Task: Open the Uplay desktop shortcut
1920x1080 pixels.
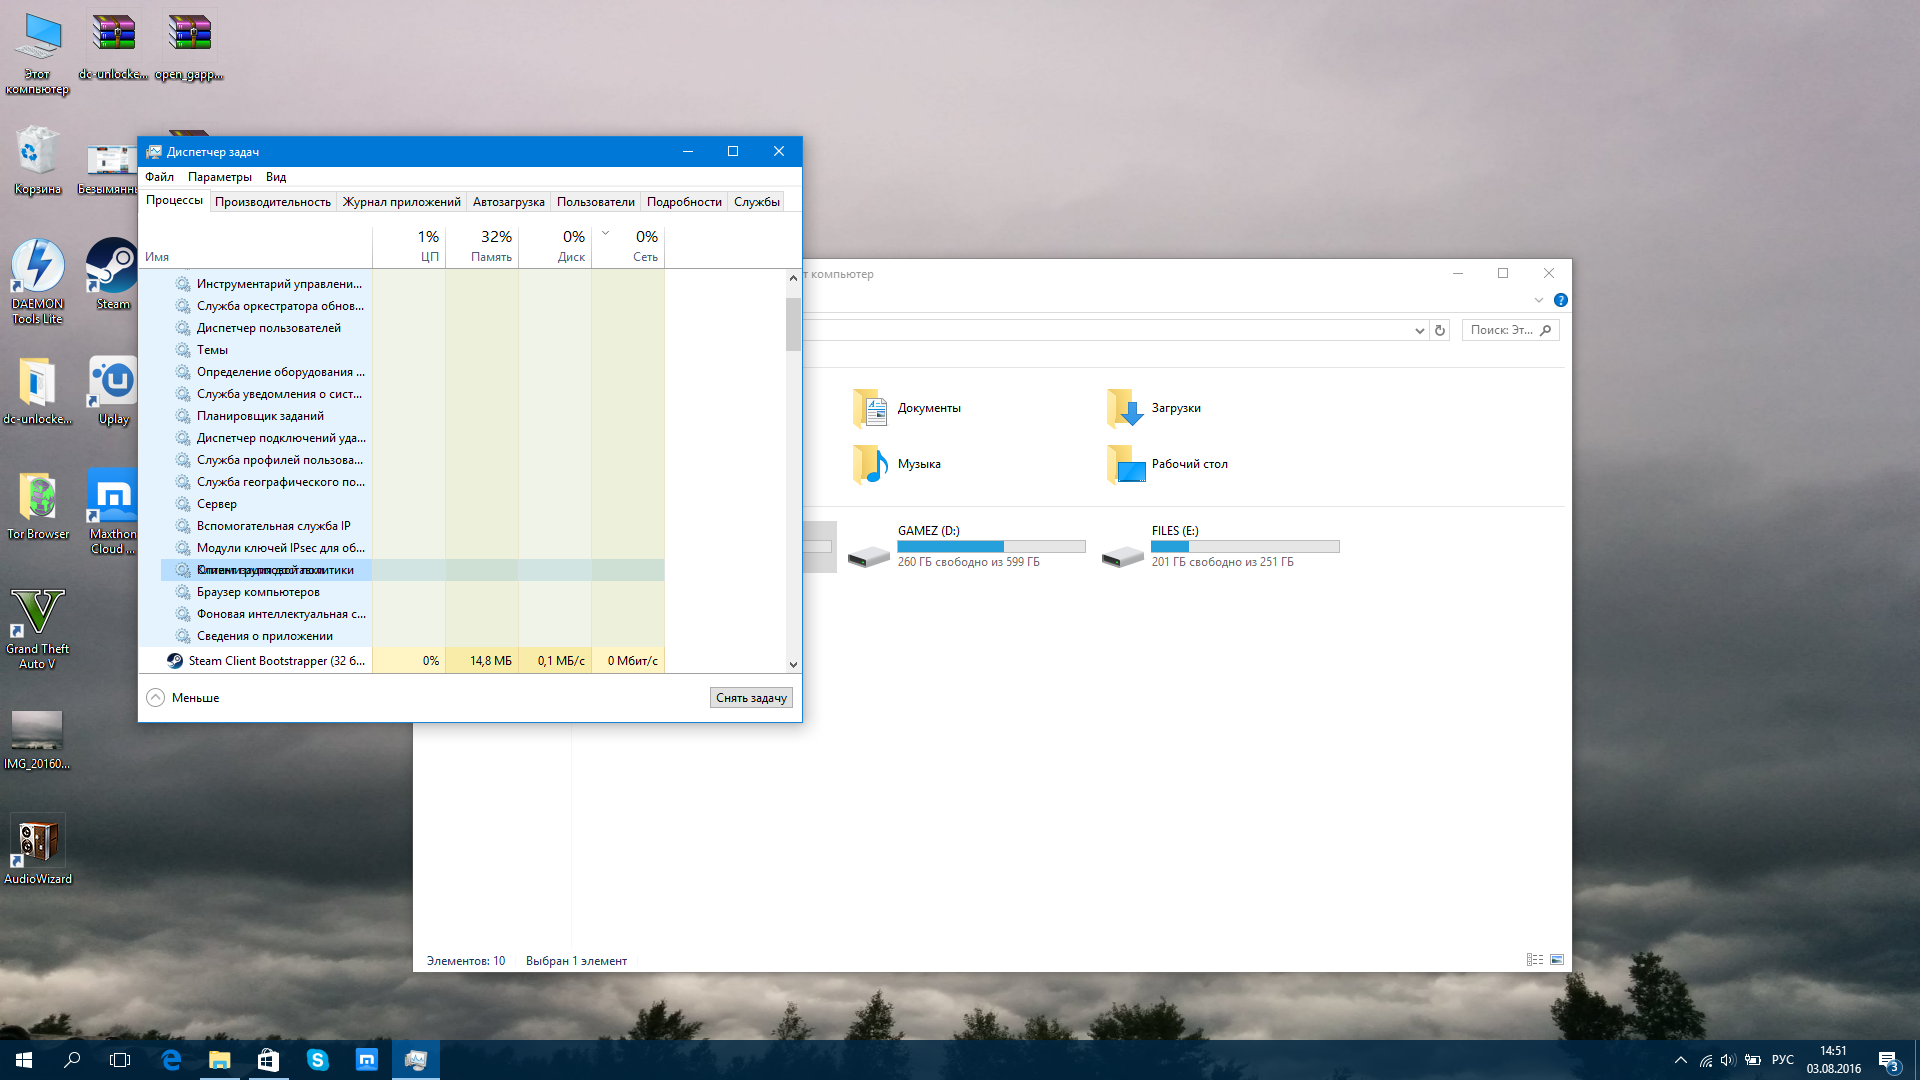Action: click(112, 383)
